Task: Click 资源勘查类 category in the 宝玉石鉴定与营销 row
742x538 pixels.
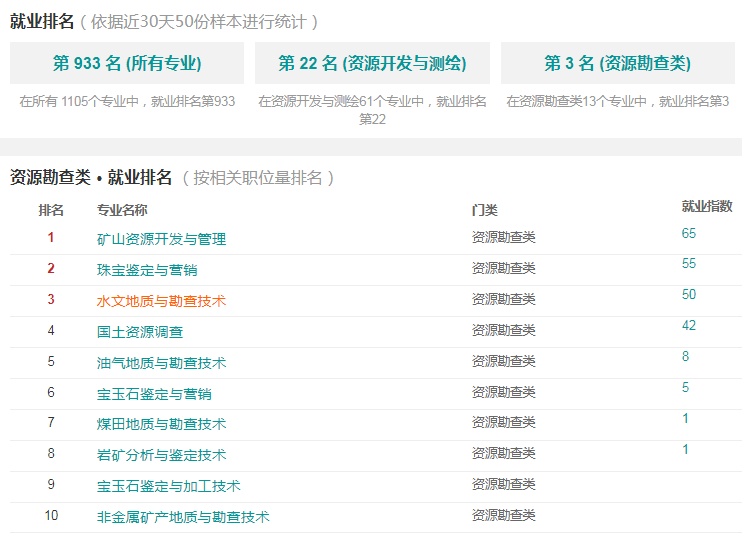Action: click(x=504, y=392)
